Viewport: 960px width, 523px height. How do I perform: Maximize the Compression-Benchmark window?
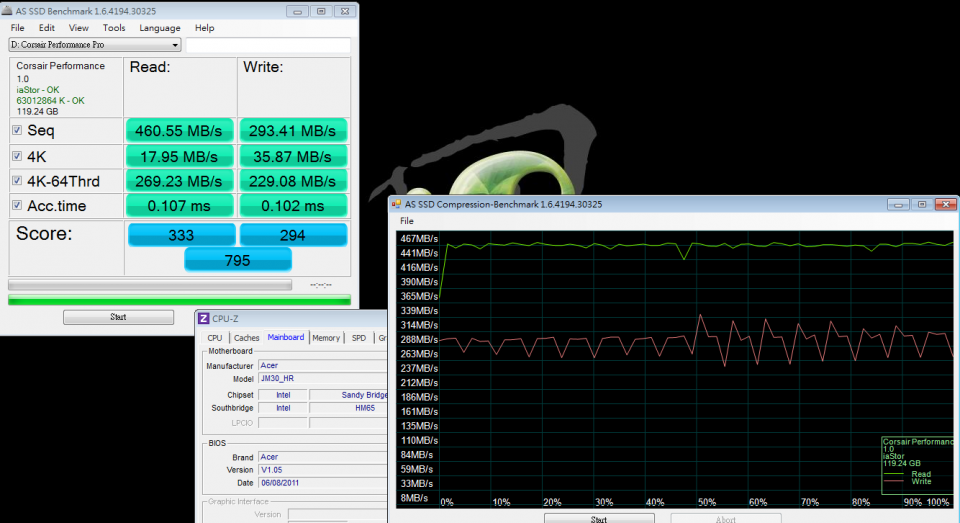(x=920, y=204)
